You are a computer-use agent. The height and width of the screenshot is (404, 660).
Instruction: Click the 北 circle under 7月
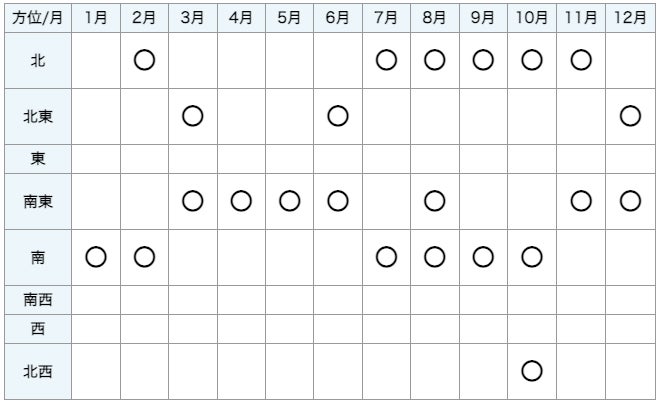(387, 61)
